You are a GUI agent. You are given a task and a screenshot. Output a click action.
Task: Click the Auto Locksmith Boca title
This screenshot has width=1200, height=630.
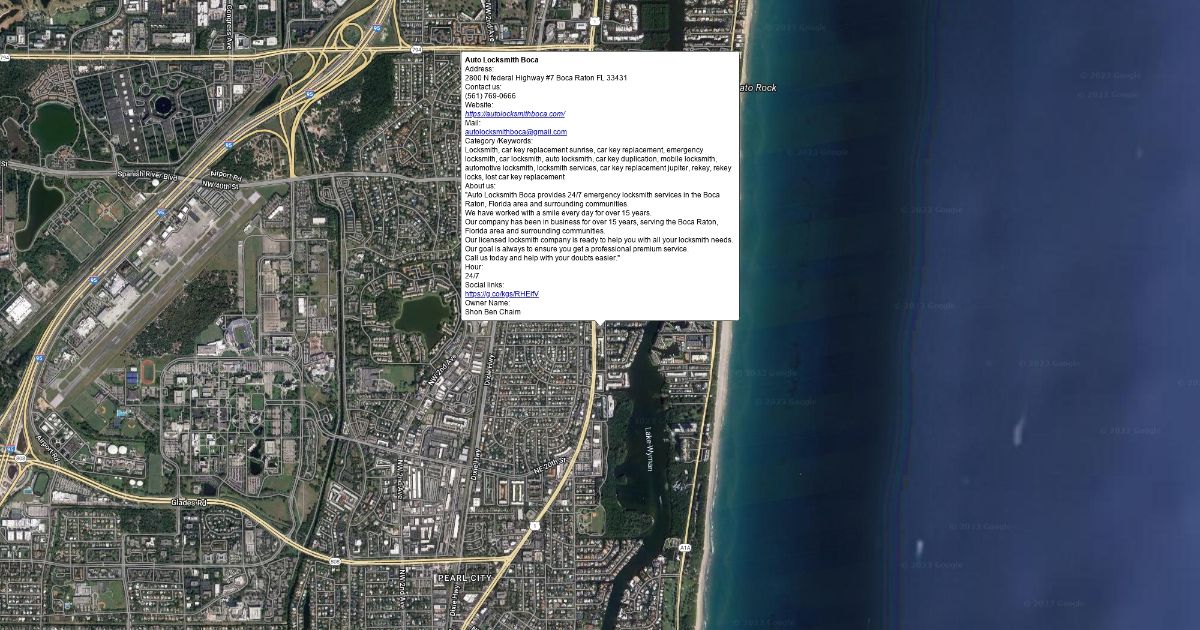(x=502, y=60)
